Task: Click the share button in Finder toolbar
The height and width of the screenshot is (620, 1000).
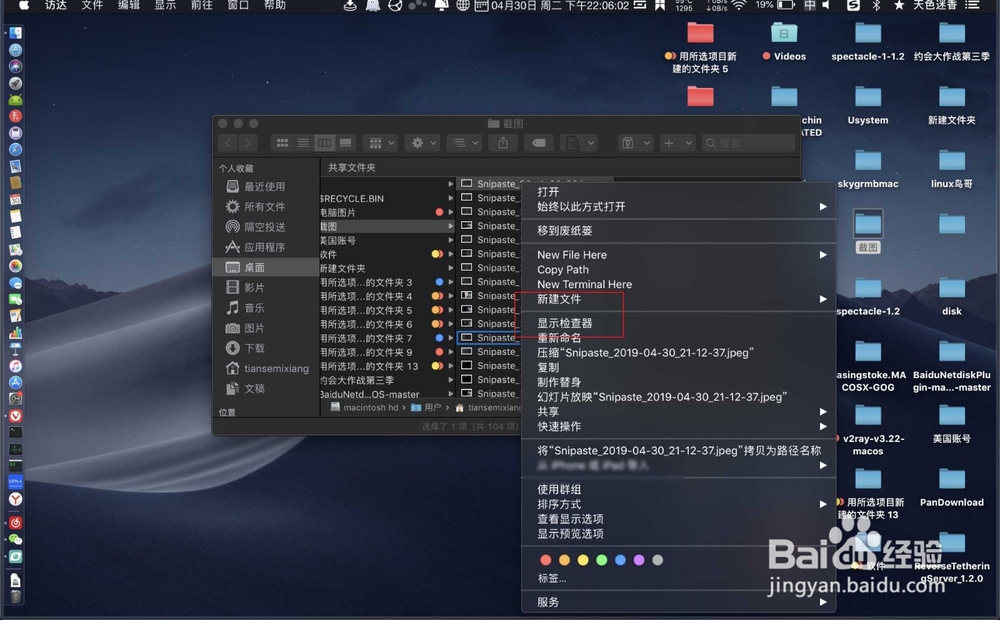Action: click(x=503, y=143)
